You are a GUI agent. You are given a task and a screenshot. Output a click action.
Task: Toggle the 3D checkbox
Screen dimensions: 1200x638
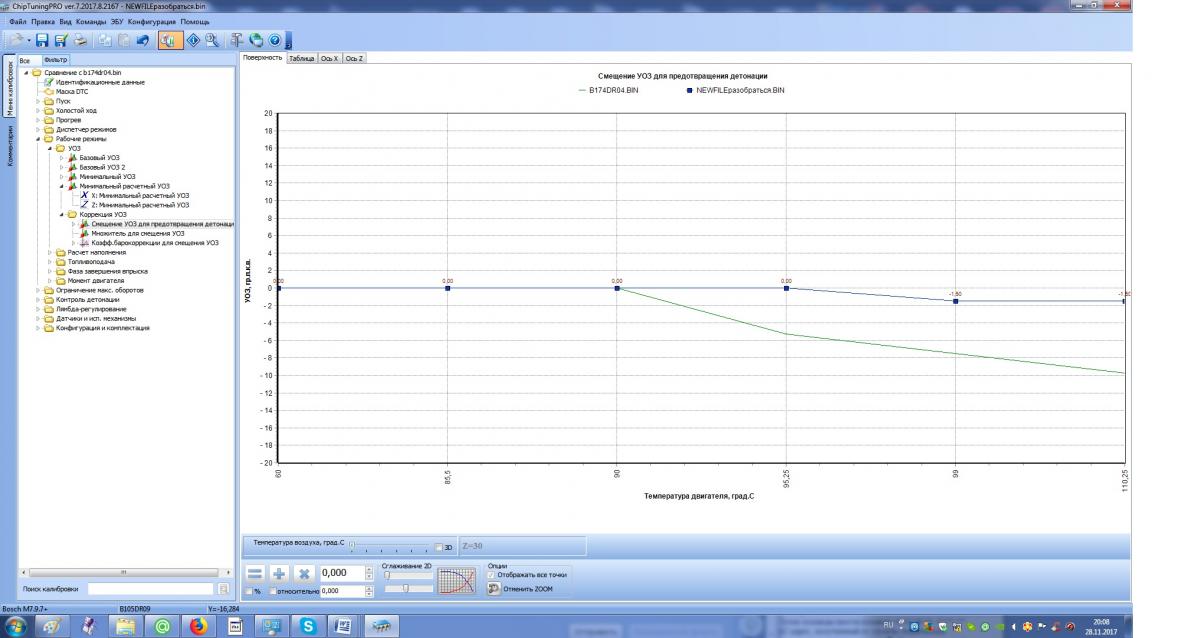tap(439, 547)
